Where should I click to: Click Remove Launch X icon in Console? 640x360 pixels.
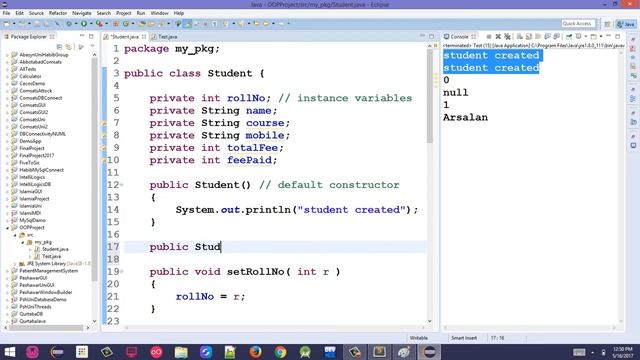point(498,36)
